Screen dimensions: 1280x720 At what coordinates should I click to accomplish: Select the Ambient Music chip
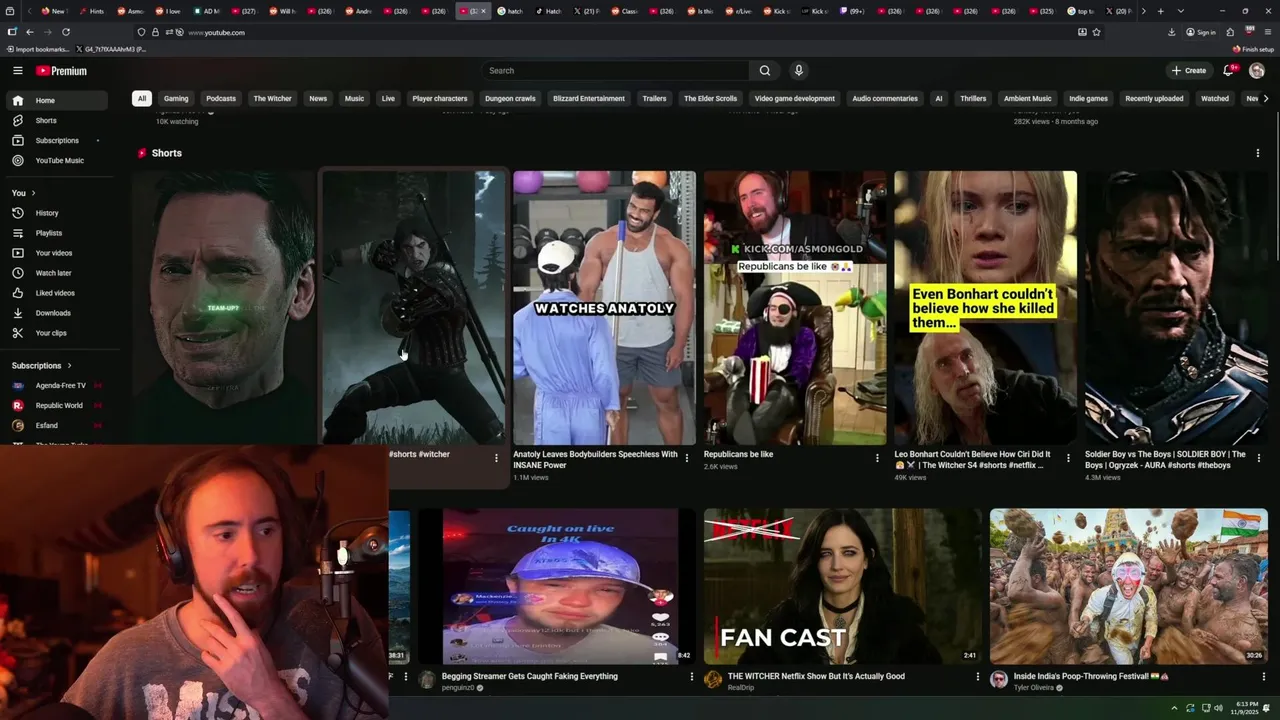[1028, 98]
